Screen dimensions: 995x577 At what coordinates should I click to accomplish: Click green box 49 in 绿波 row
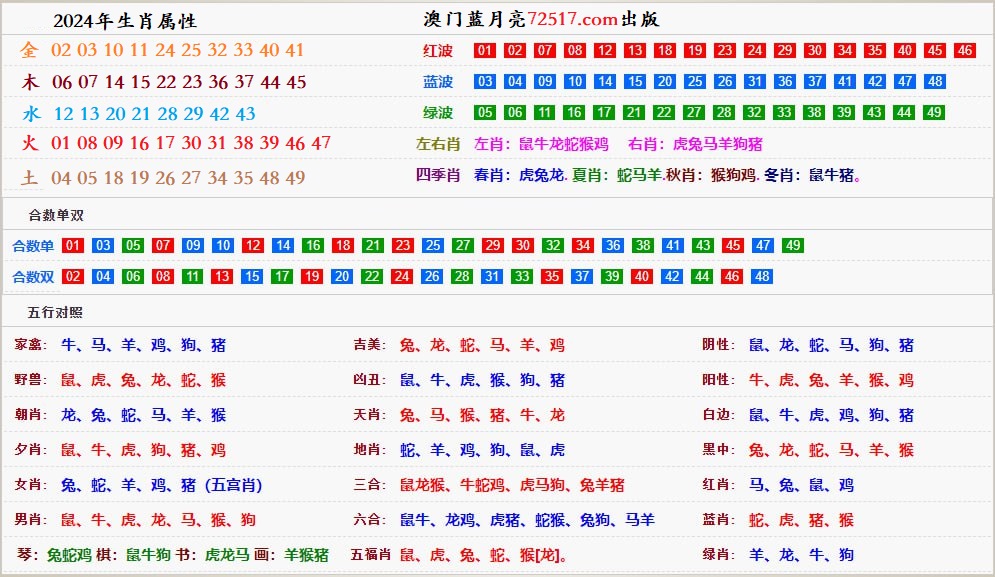tap(934, 113)
